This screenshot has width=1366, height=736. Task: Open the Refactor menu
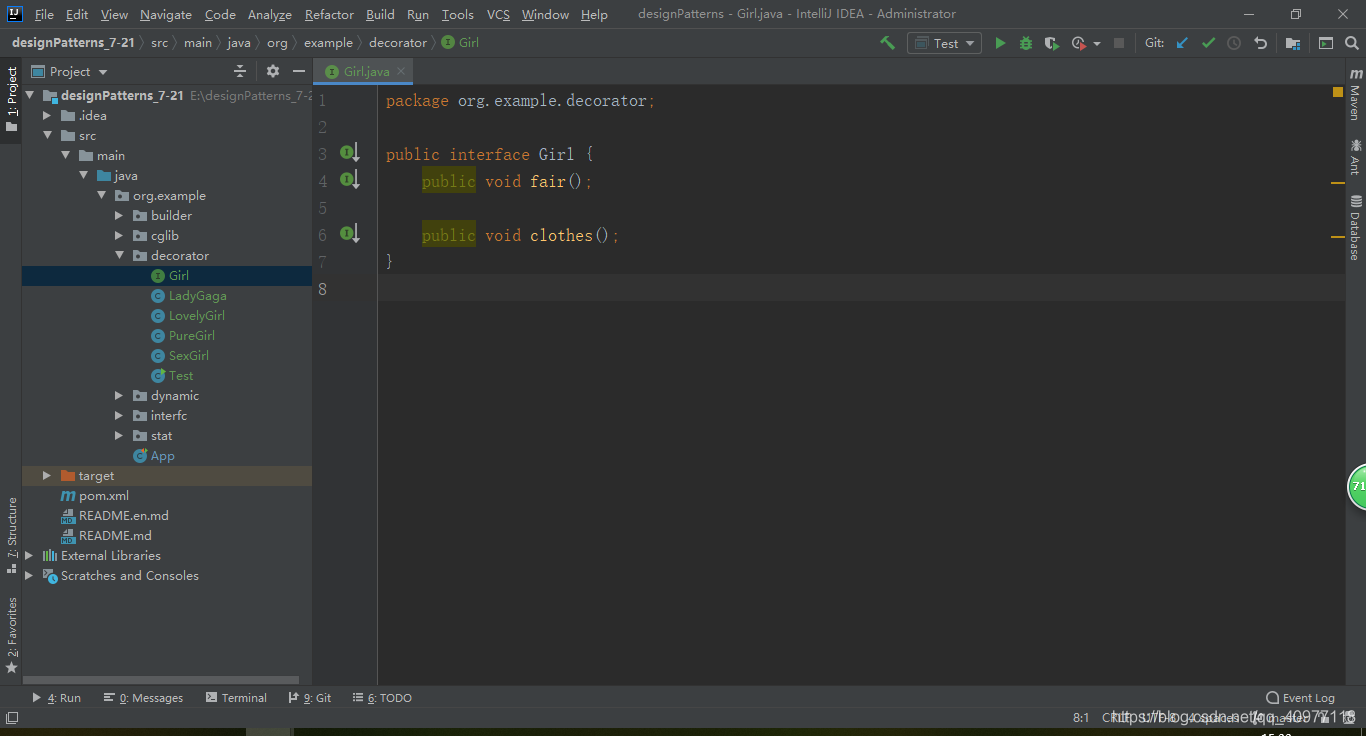(329, 14)
